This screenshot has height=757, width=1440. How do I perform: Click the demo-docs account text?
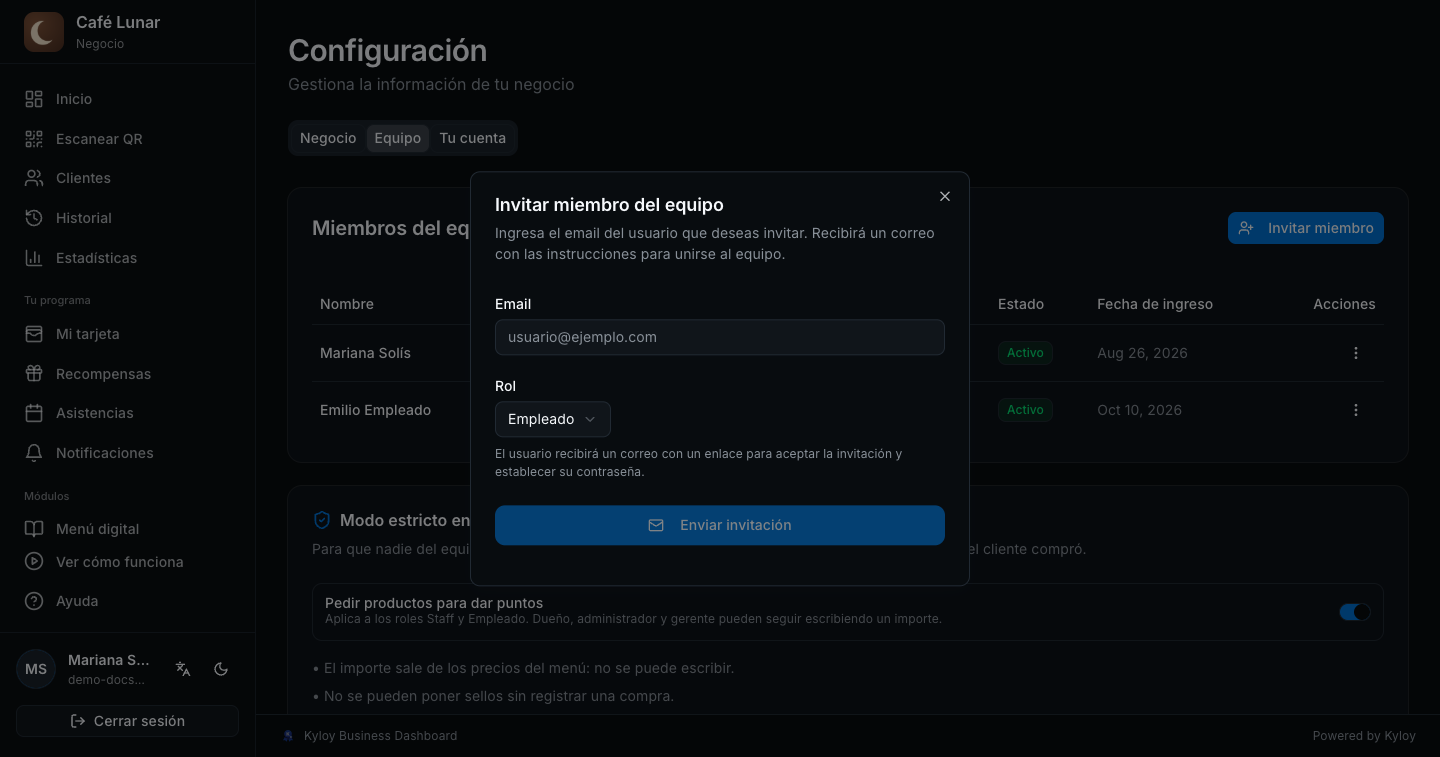[106, 680]
